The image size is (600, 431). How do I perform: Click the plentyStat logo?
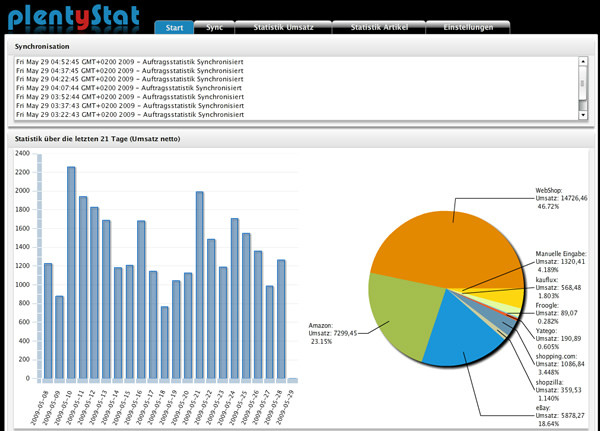pyautogui.click(x=73, y=18)
